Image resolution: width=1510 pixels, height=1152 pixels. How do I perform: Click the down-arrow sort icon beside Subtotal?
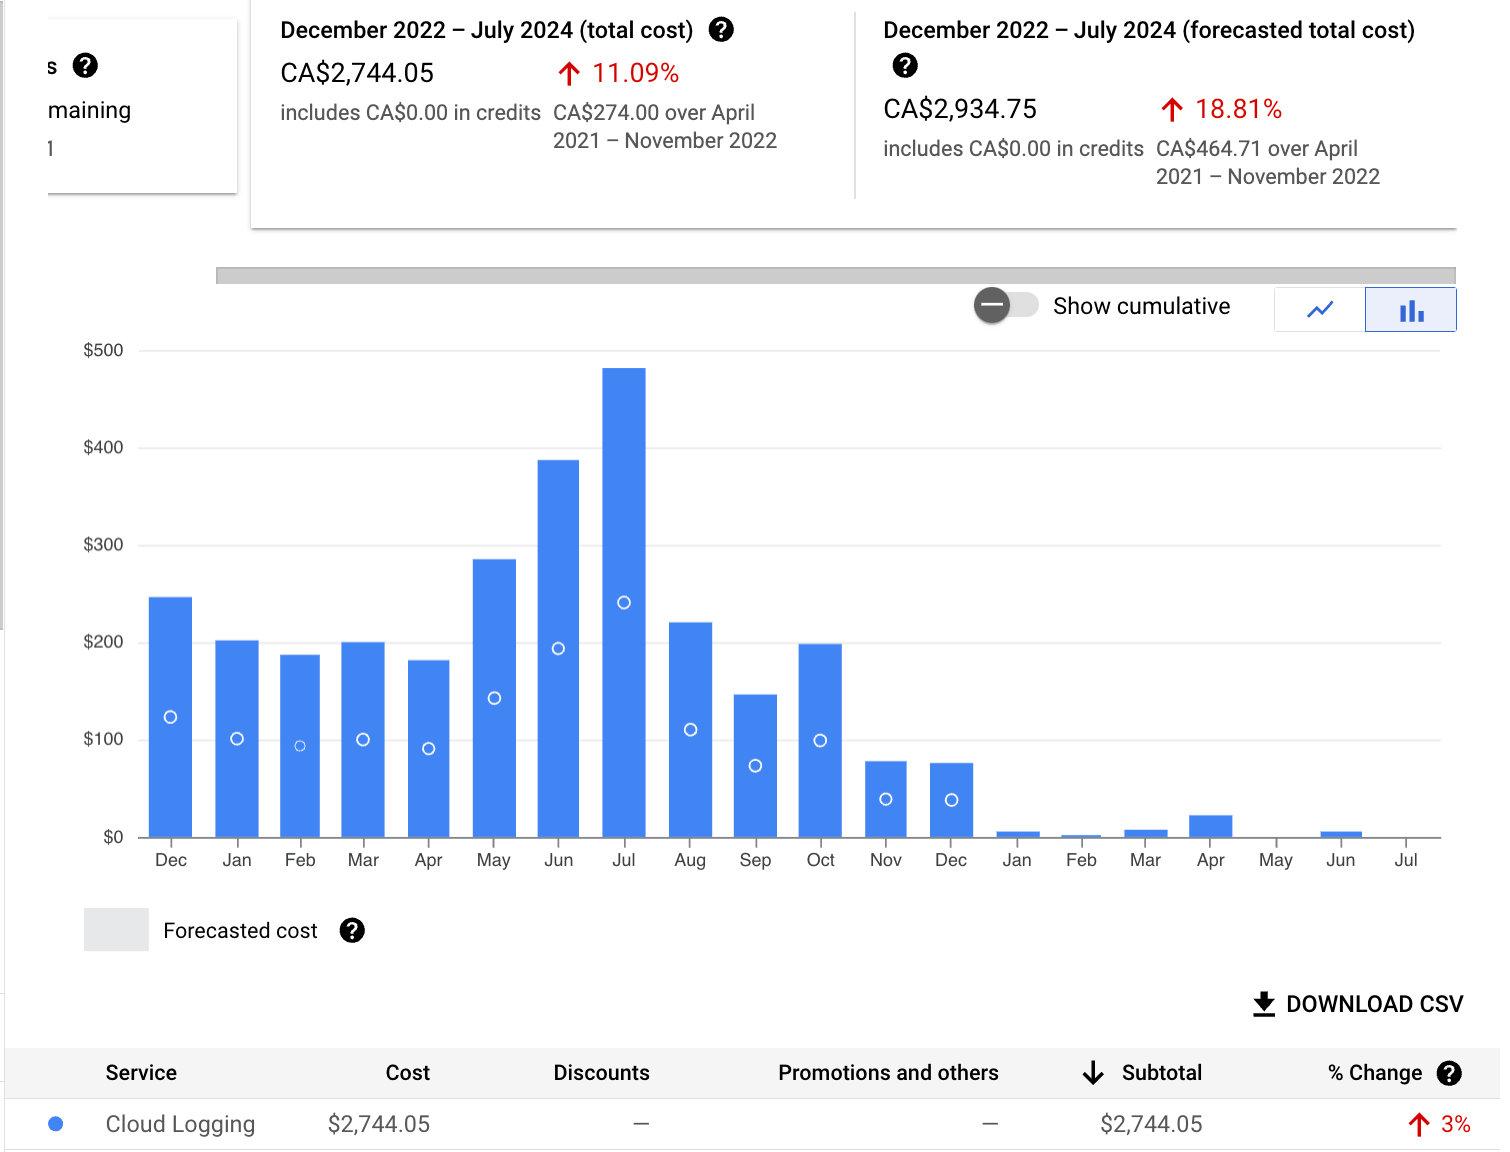[1093, 1073]
